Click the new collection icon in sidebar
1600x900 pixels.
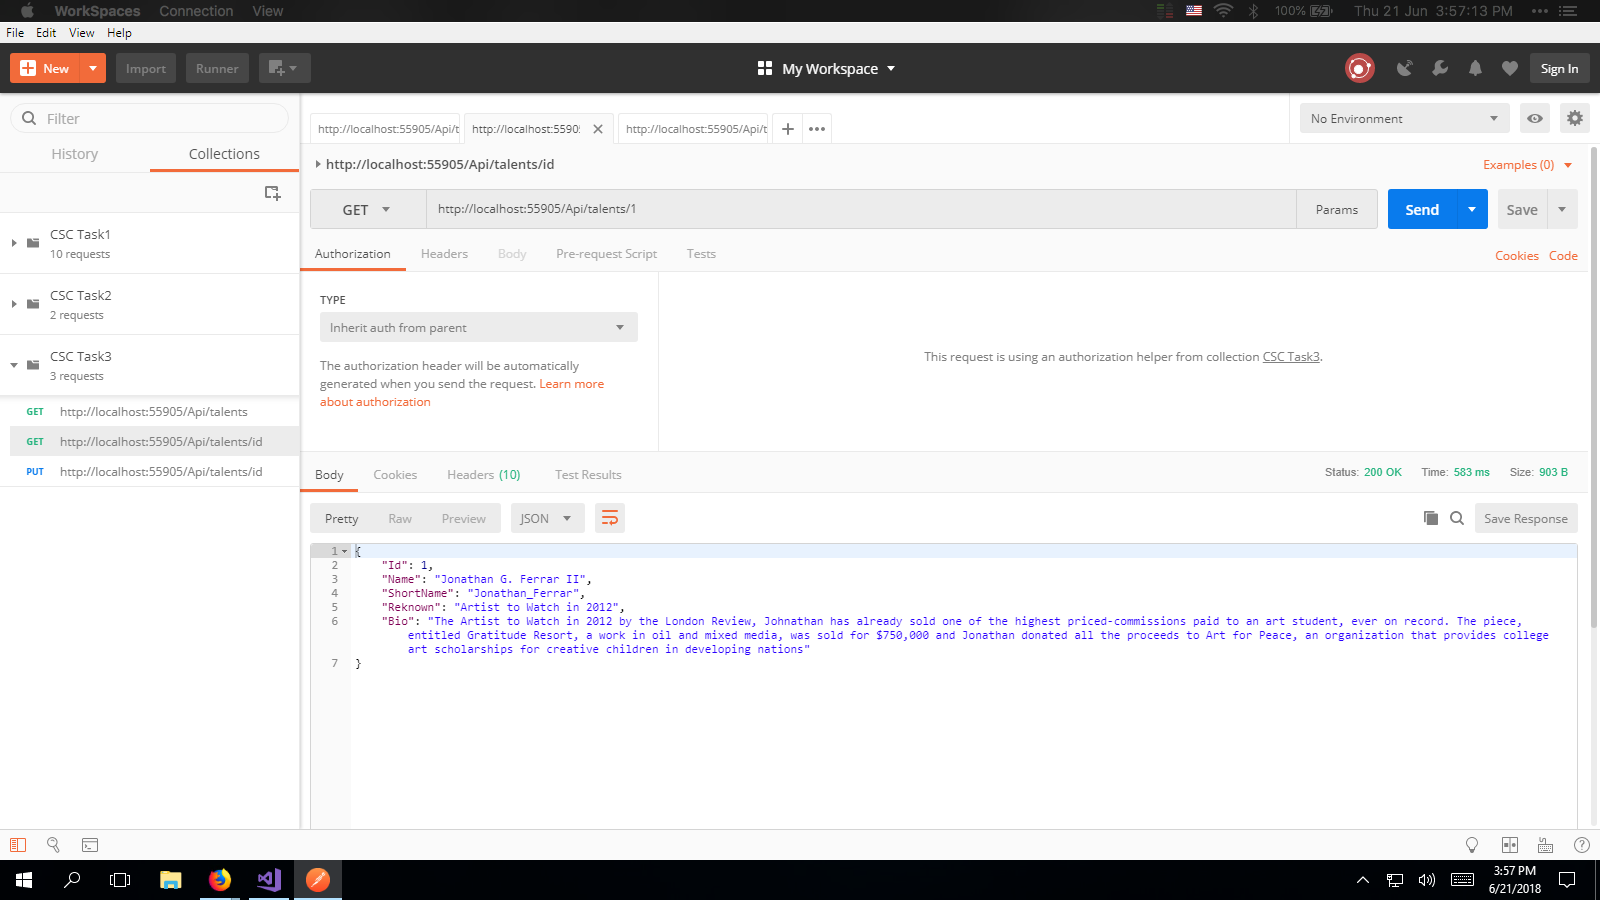(x=272, y=193)
